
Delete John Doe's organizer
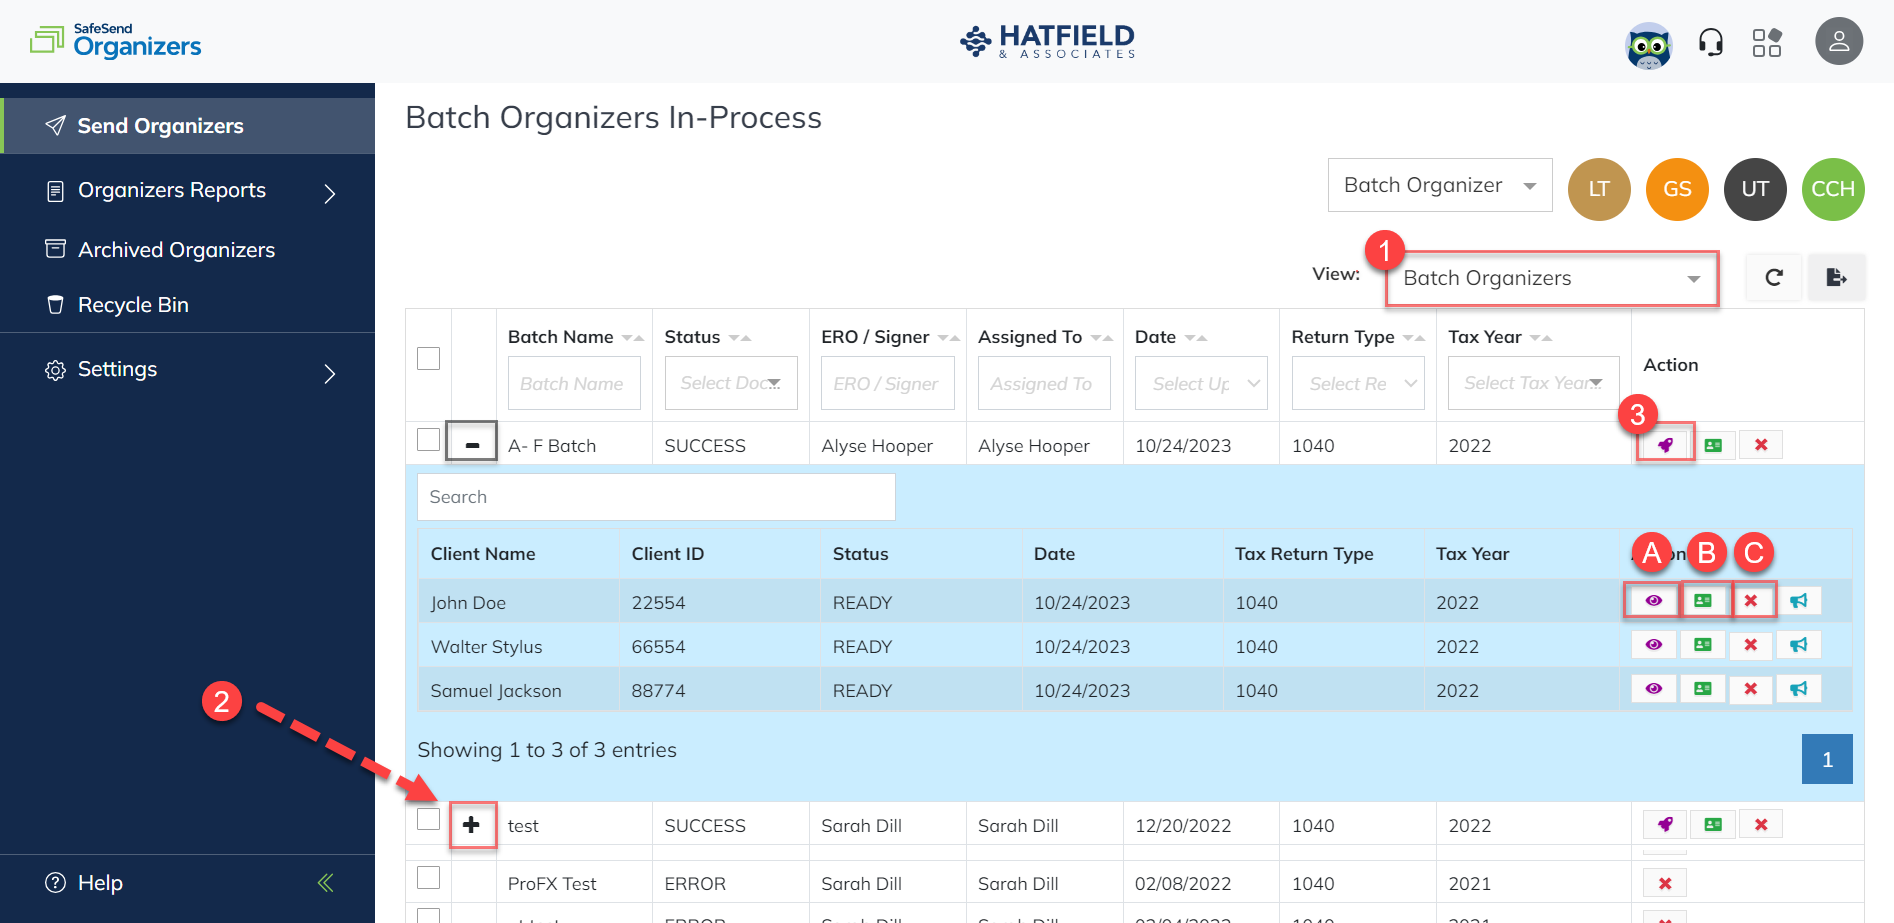click(x=1751, y=601)
